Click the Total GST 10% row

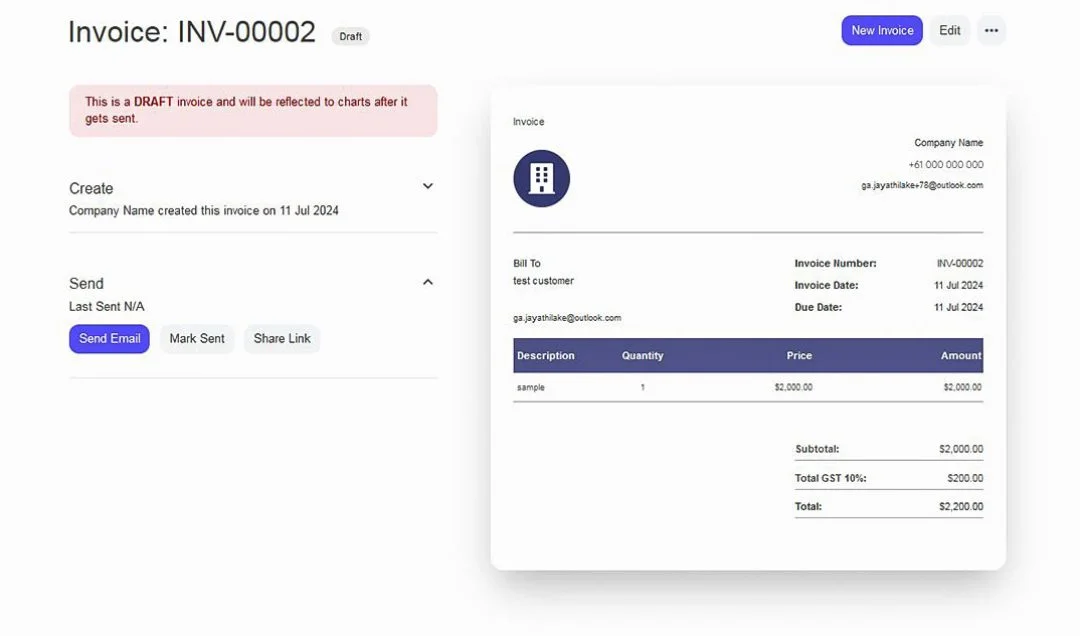click(888, 478)
